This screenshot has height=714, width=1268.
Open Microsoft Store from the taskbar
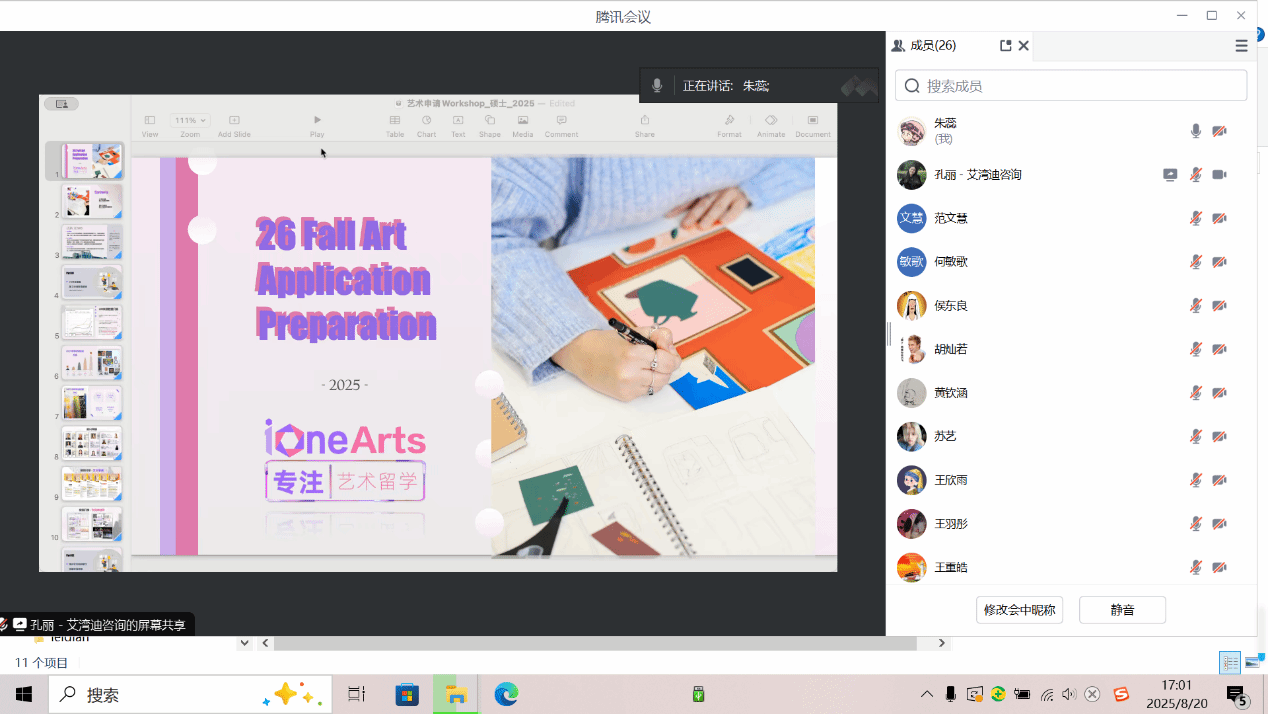coord(406,694)
